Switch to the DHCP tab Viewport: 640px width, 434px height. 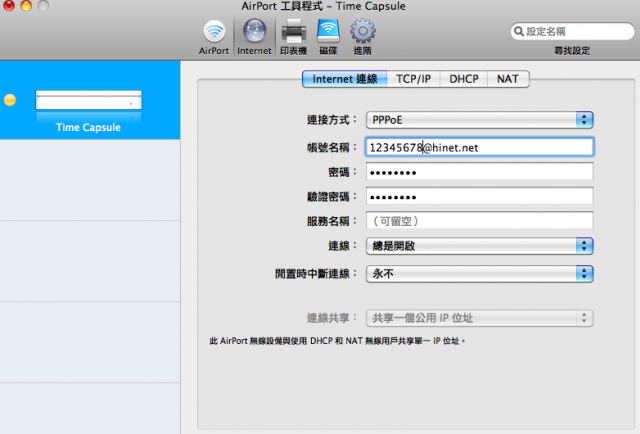(x=464, y=79)
